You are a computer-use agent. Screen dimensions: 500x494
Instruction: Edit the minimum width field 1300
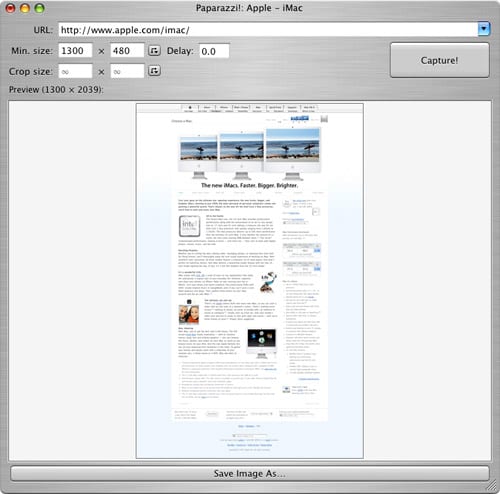click(75, 51)
